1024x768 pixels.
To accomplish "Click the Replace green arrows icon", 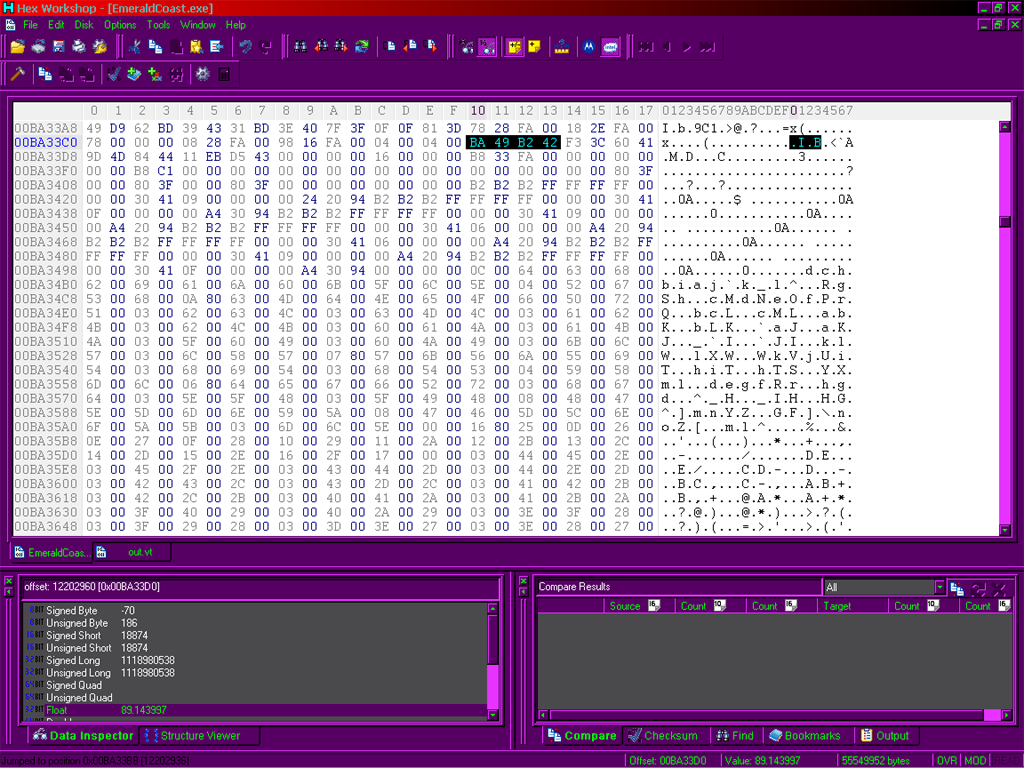I will pos(362,47).
